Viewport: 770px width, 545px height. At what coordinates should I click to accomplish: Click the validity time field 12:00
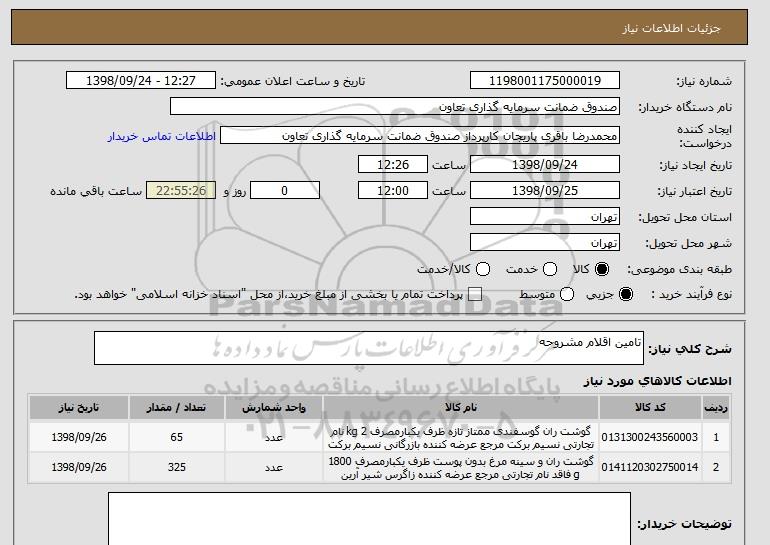pos(393,191)
